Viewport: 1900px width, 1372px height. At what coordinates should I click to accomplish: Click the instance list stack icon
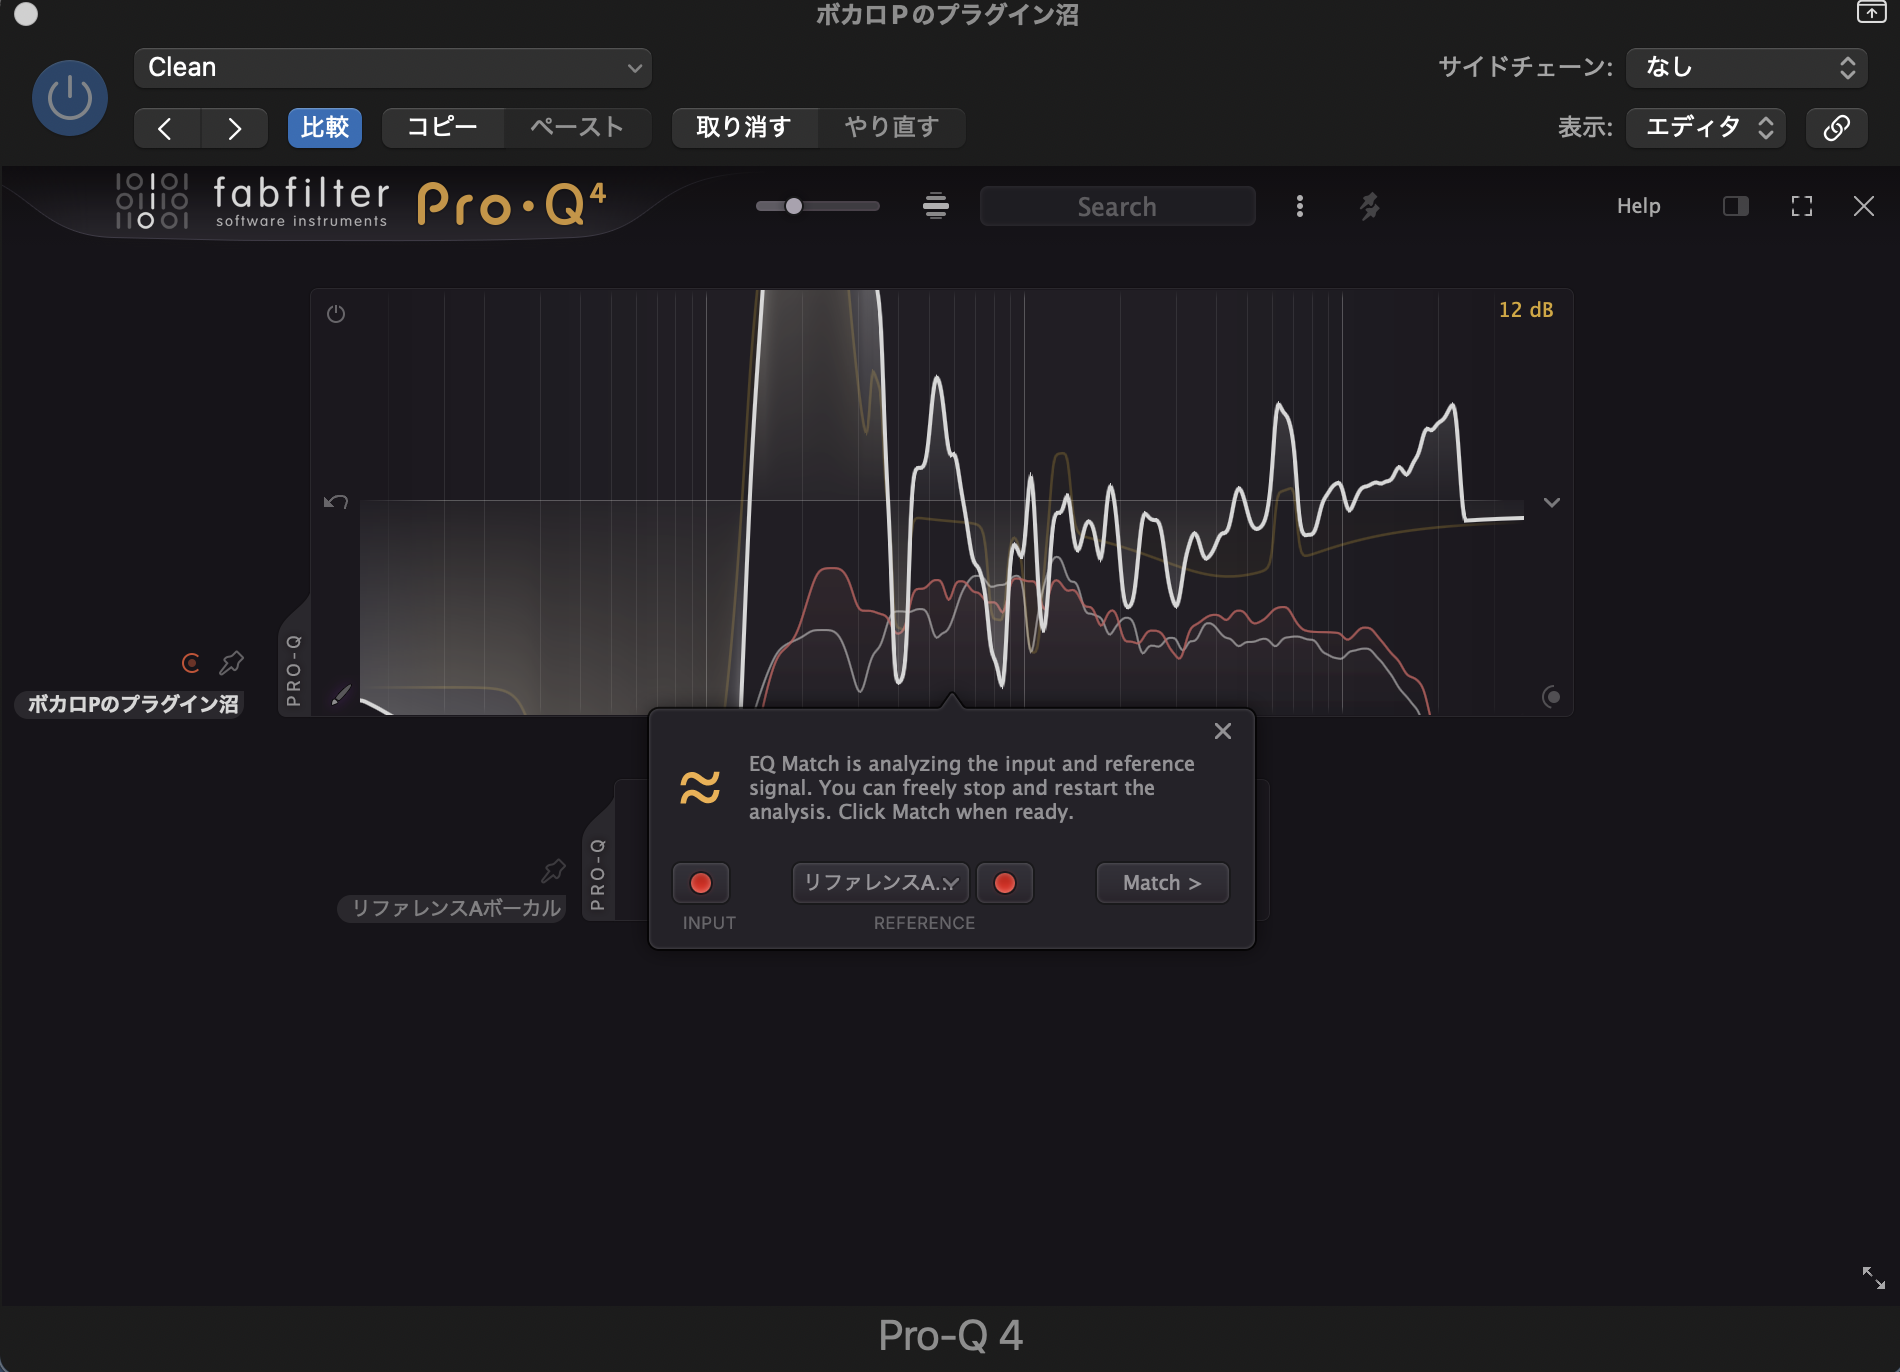(x=936, y=206)
